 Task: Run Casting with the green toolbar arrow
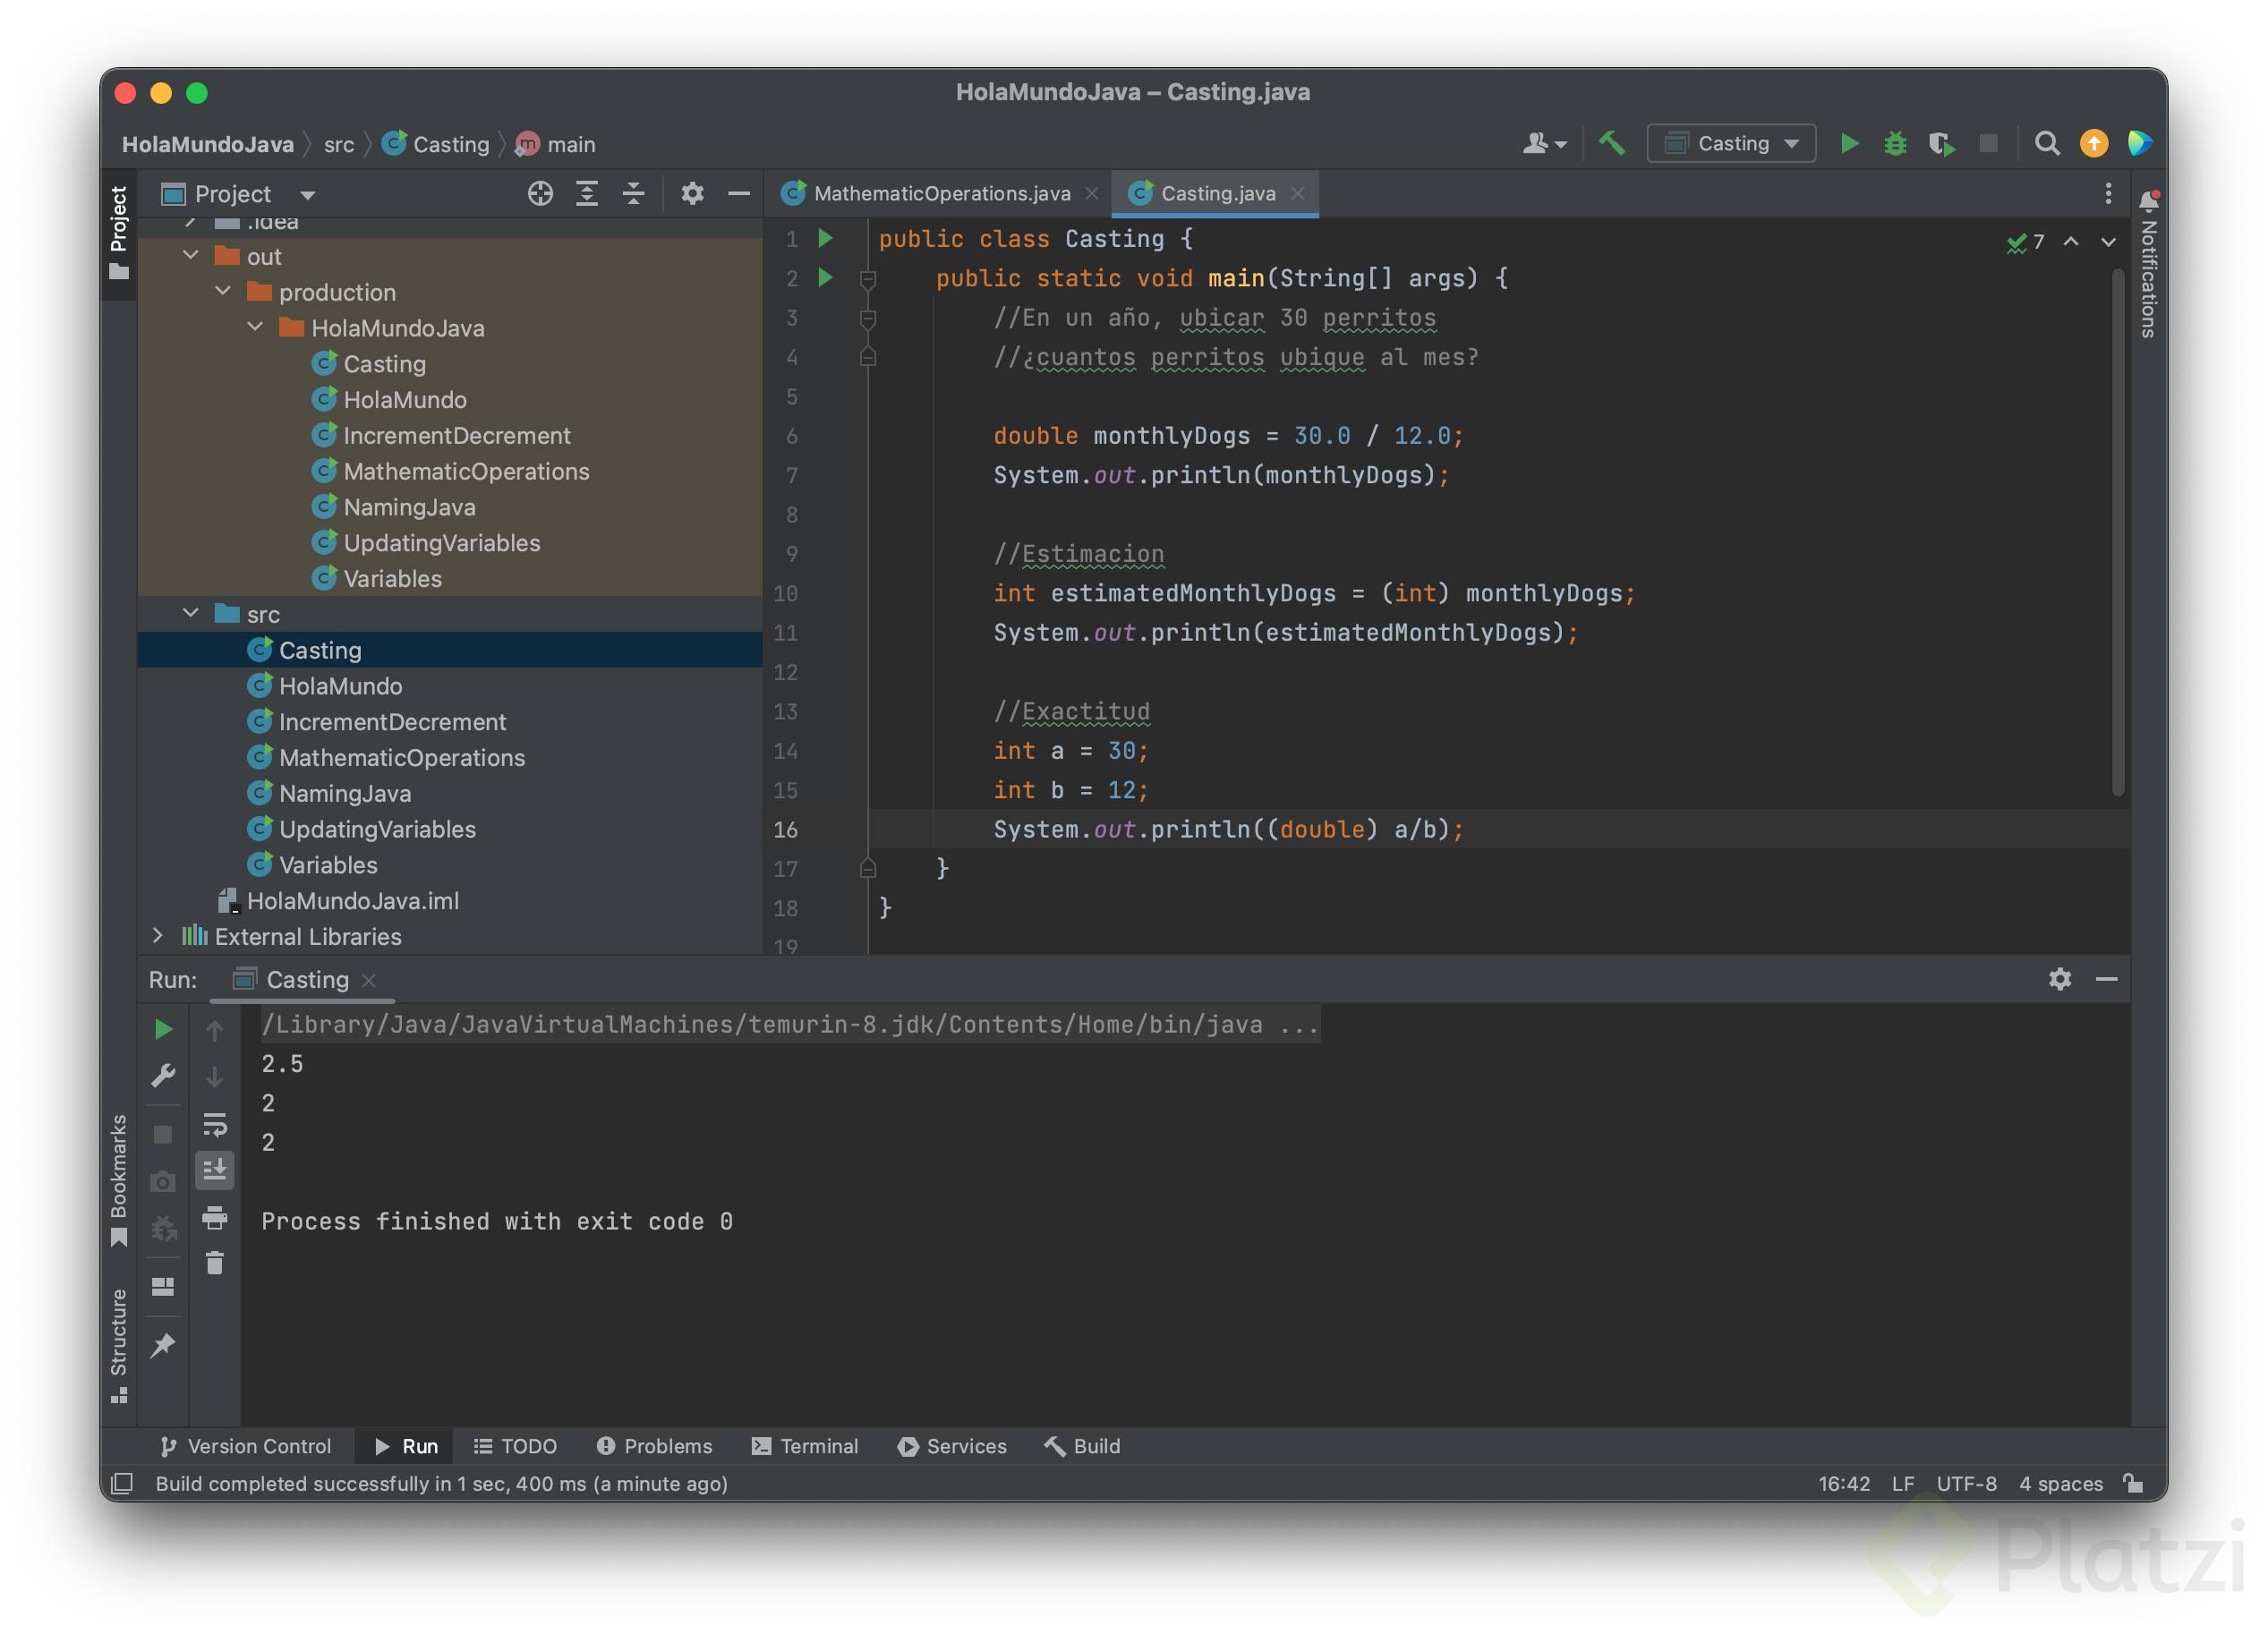pyautogui.click(x=1849, y=143)
